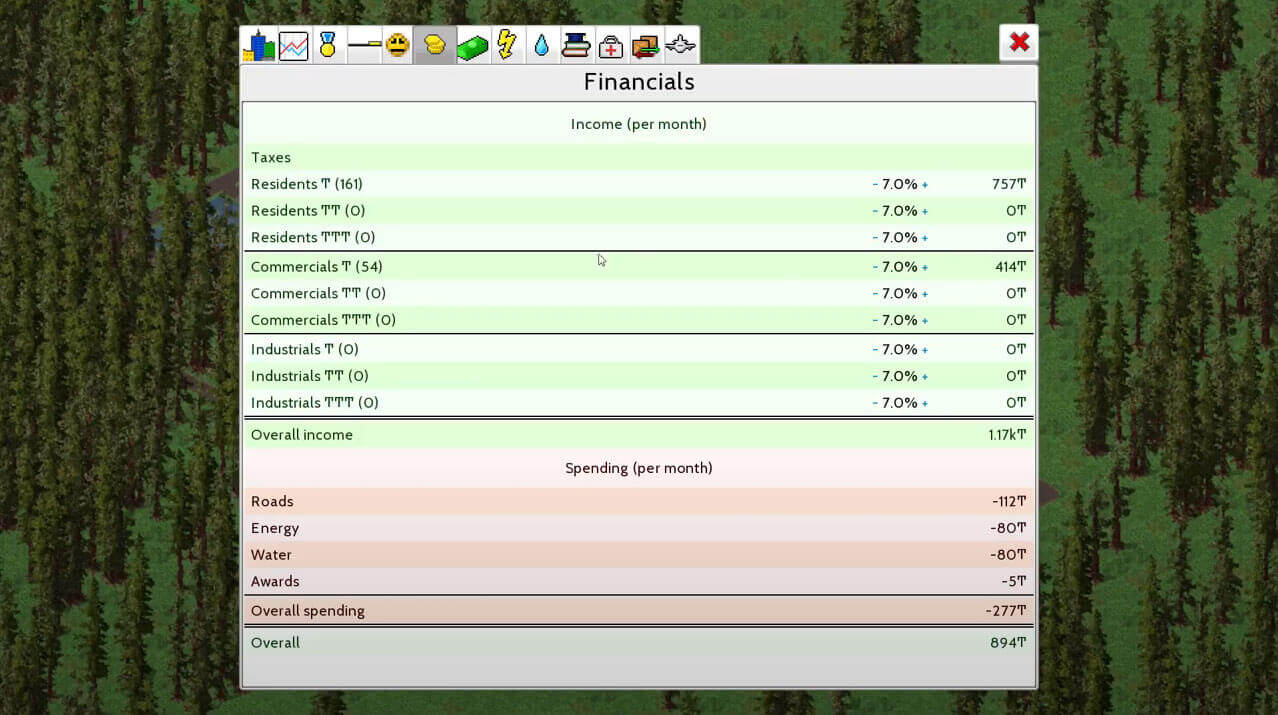Increase Residents TTT tax rate with plus
The width and height of the screenshot is (1278, 715).
pyautogui.click(x=925, y=238)
